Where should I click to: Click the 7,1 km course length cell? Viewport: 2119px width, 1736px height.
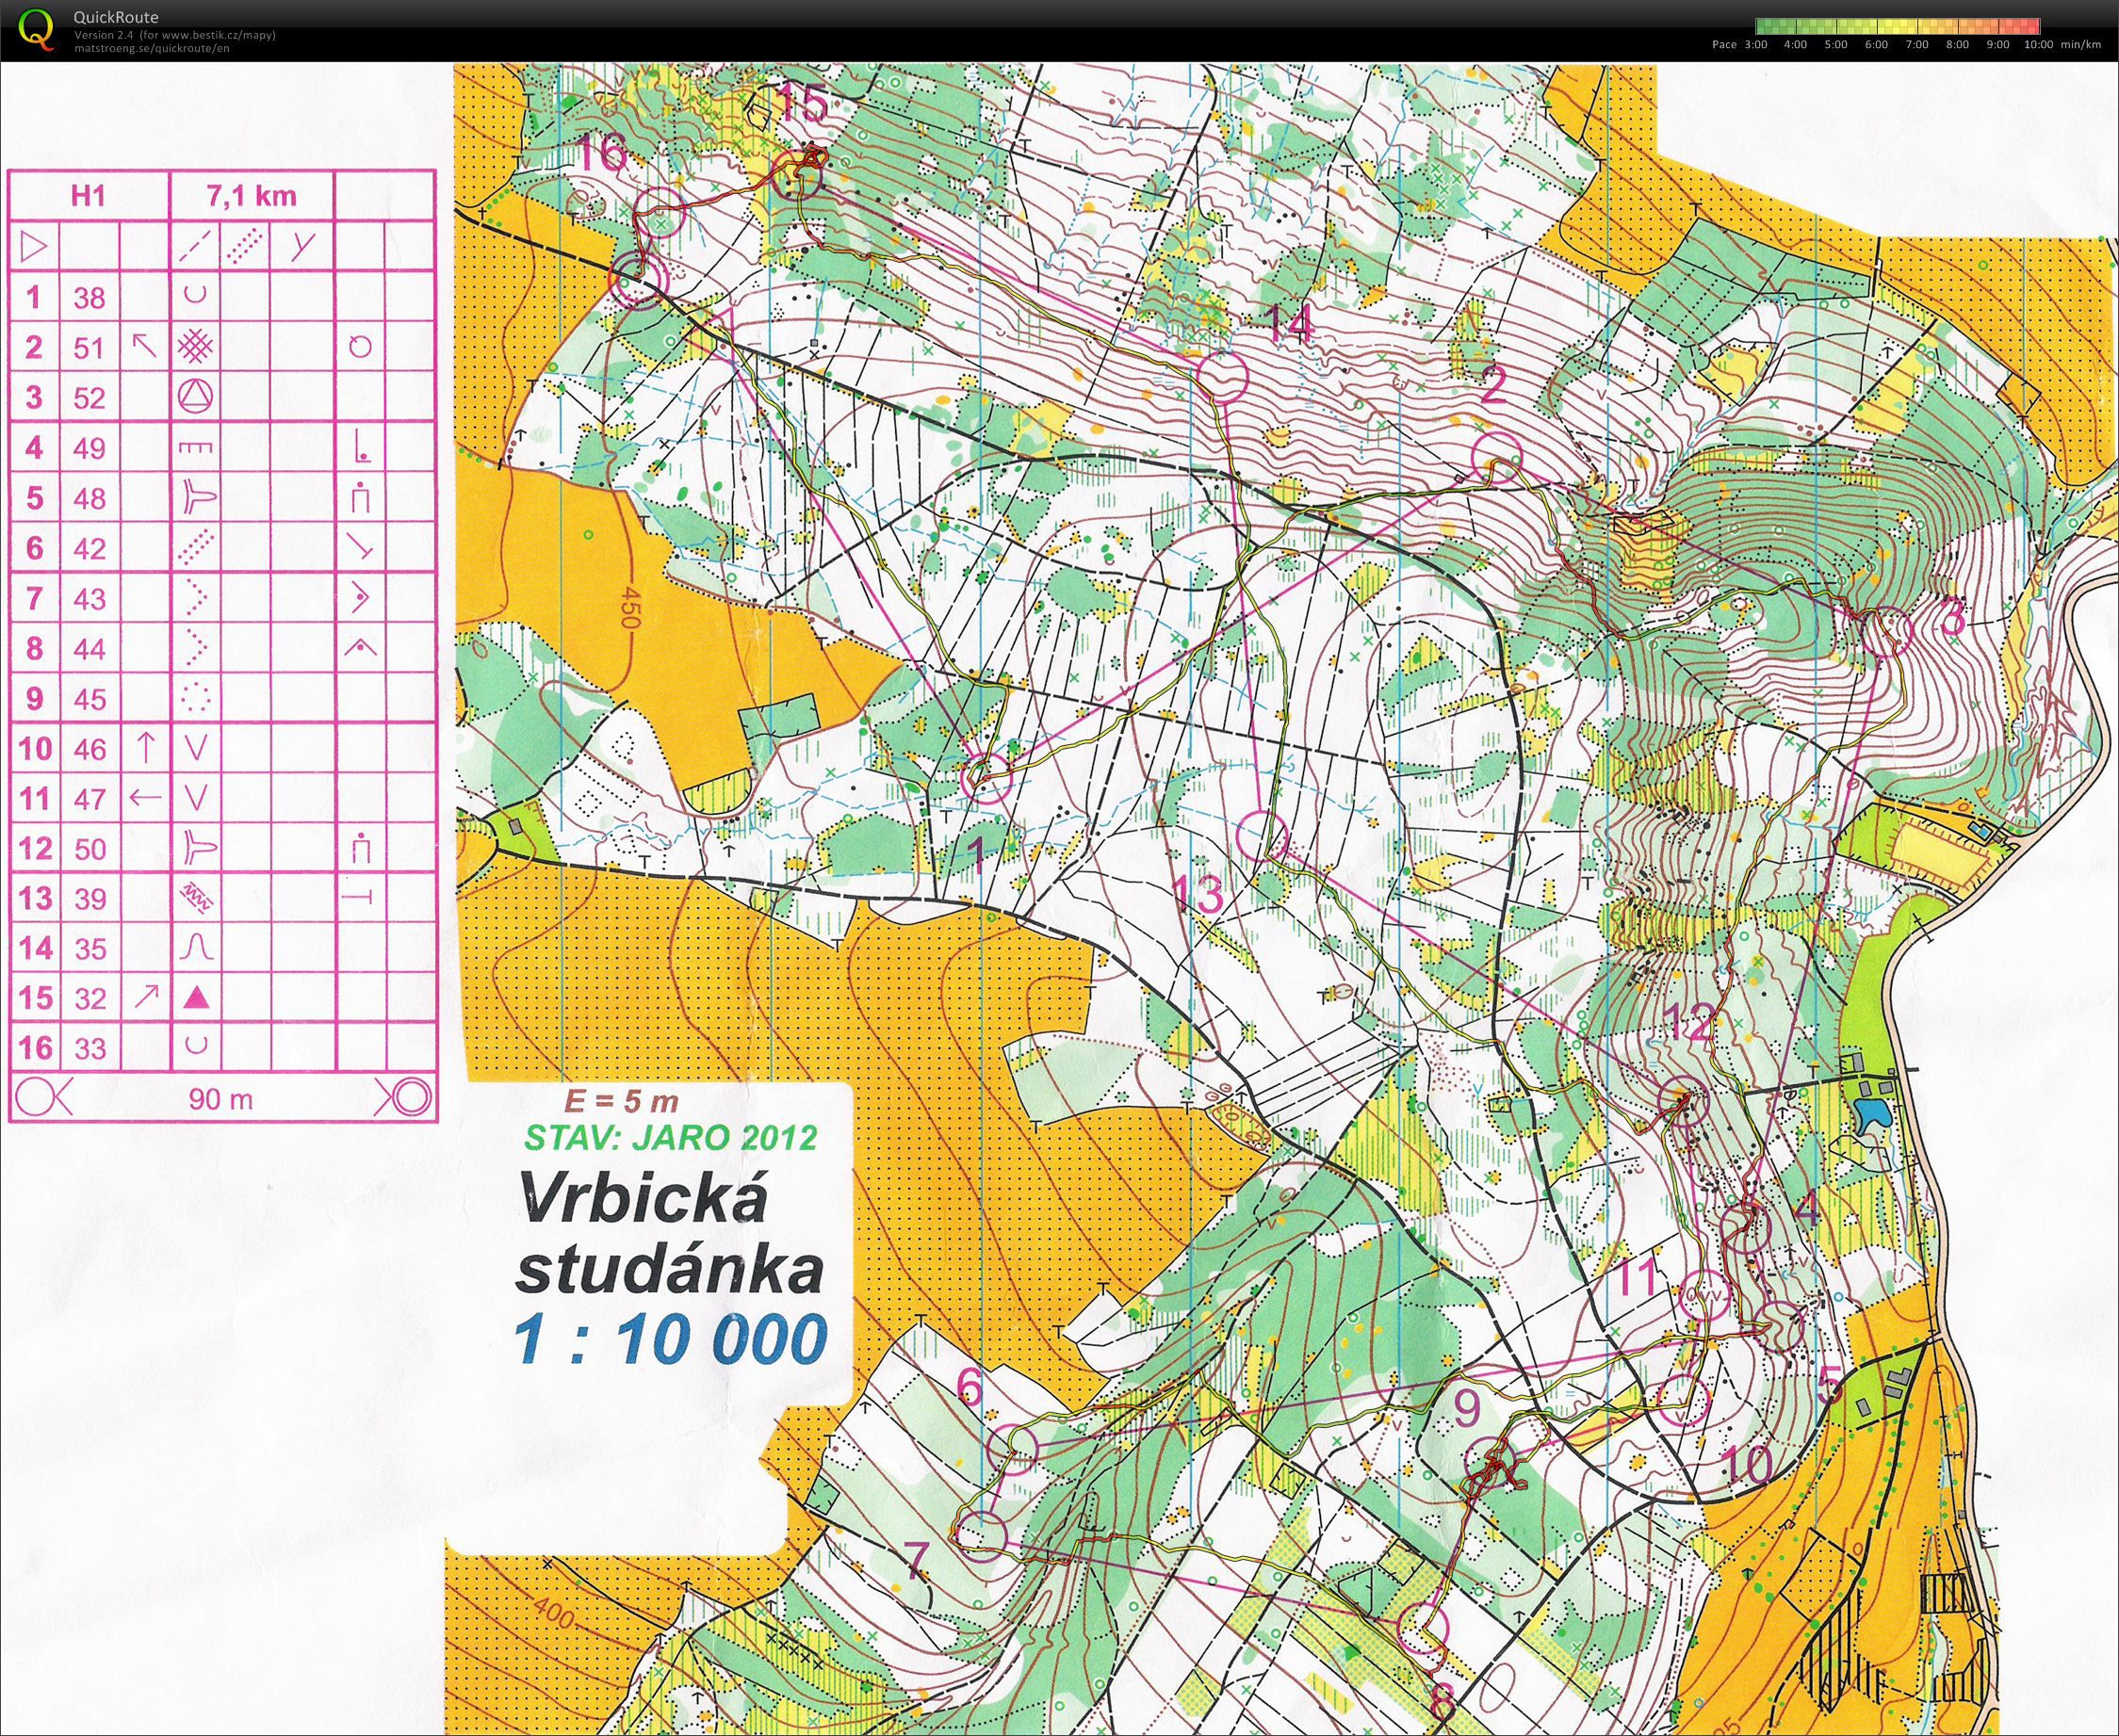[252, 195]
